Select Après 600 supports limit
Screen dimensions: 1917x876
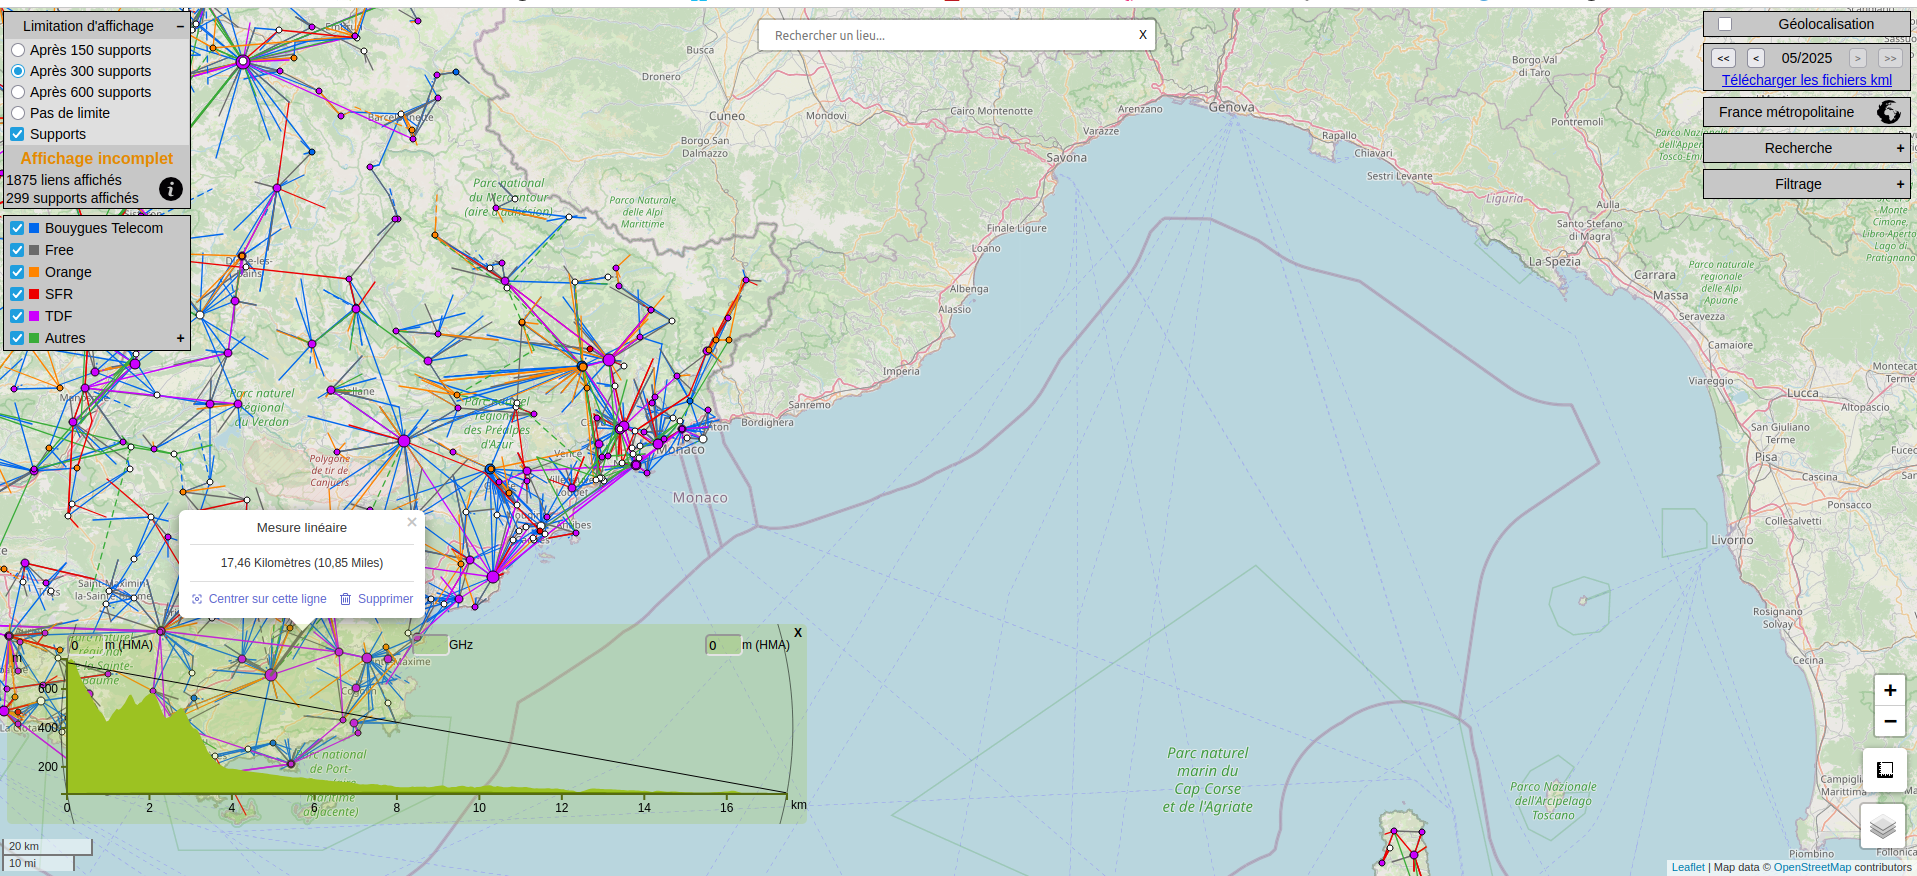18,92
